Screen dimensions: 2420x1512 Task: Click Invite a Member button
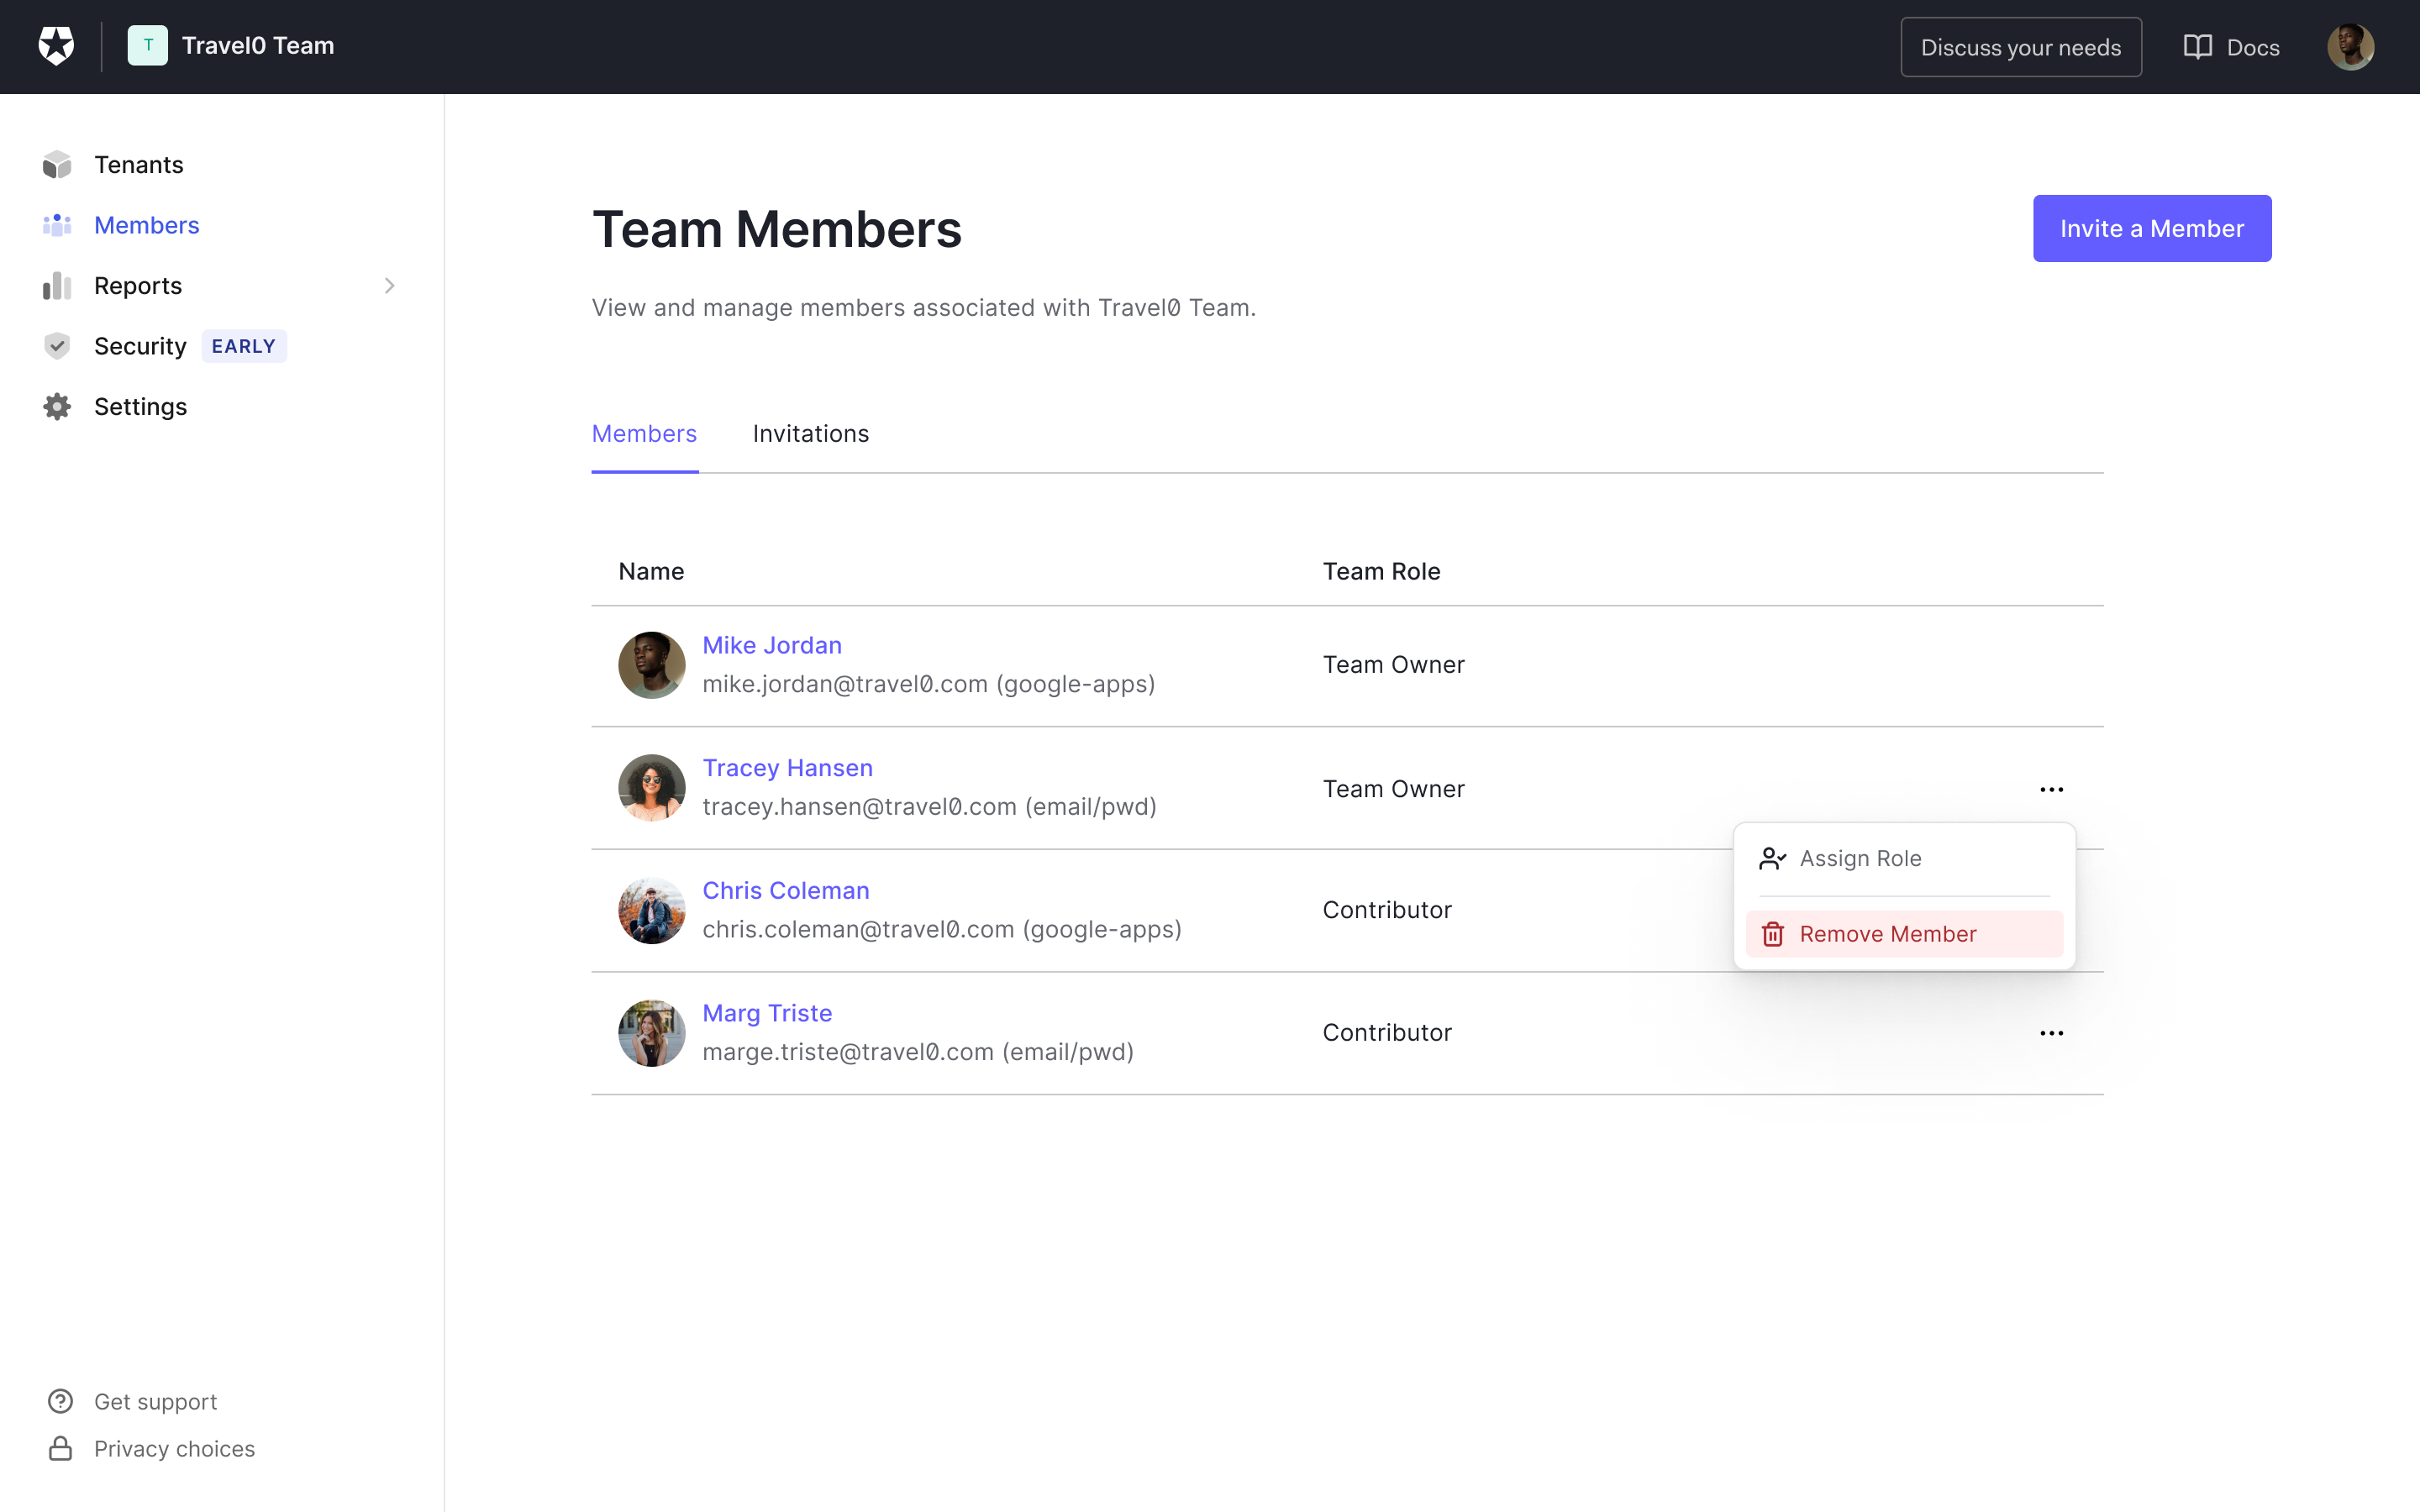2152,228
